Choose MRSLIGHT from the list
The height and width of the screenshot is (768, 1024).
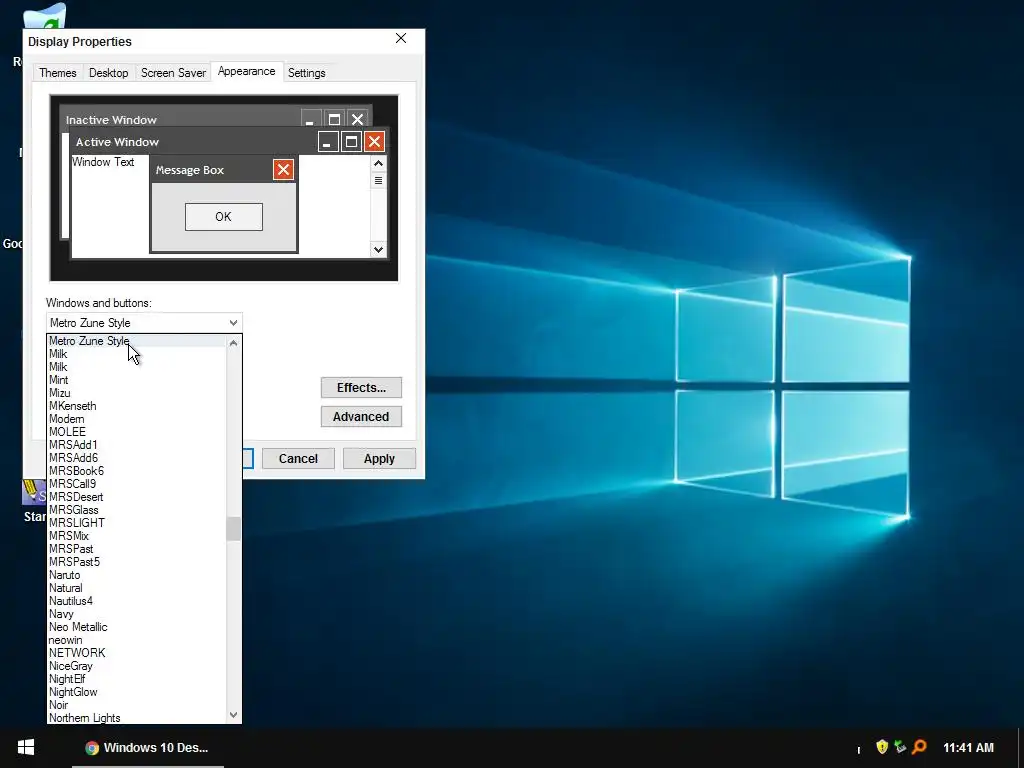tap(136, 523)
